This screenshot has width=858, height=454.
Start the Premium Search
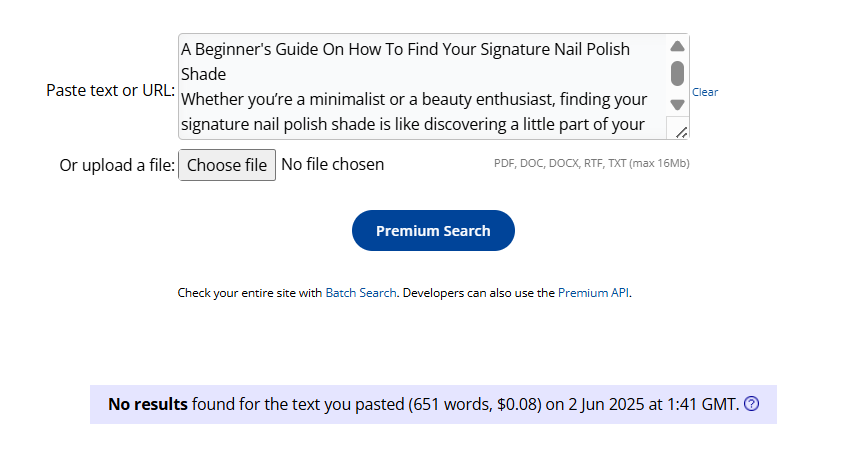pyautogui.click(x=433, y=231)
